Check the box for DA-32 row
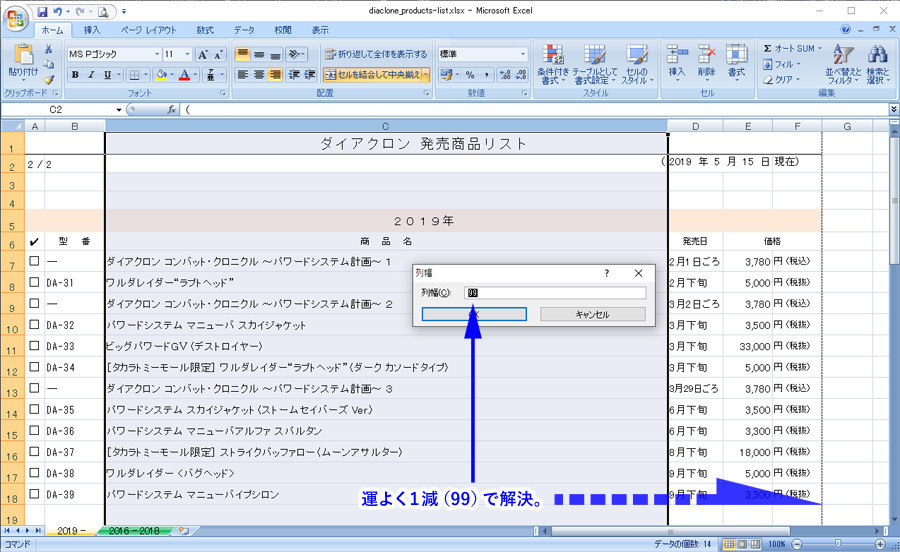The image size is (900, 552). 34,324
